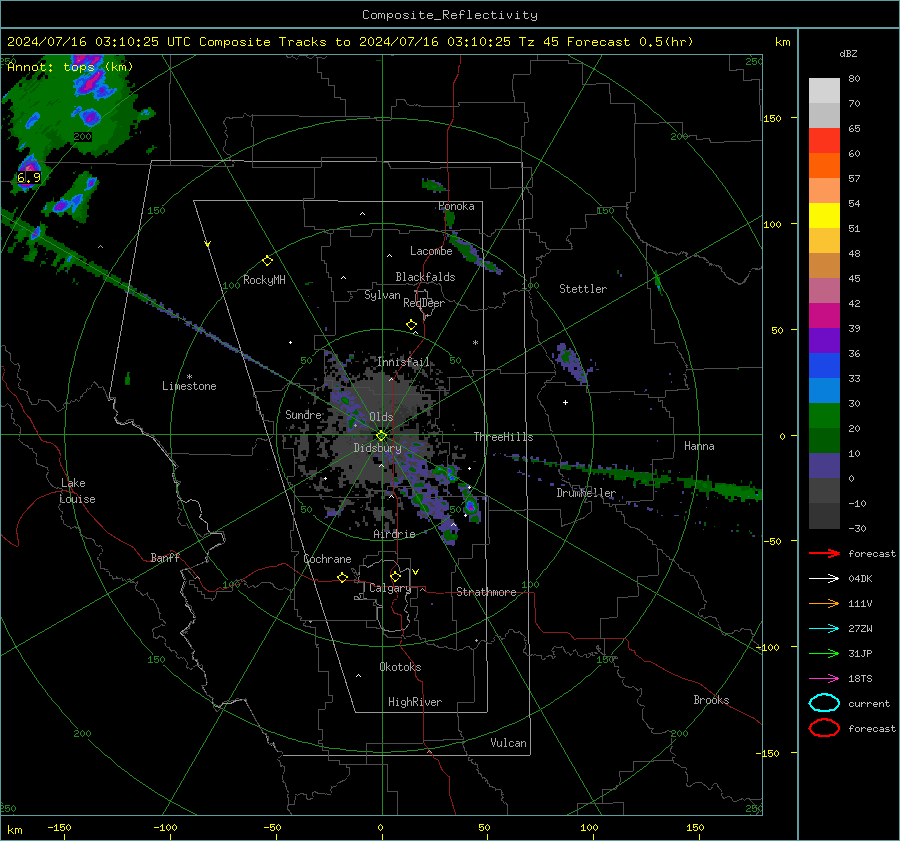Click the RockyMH label
Viewport: 900px width, 841px height.
click(x=264, y=280)
